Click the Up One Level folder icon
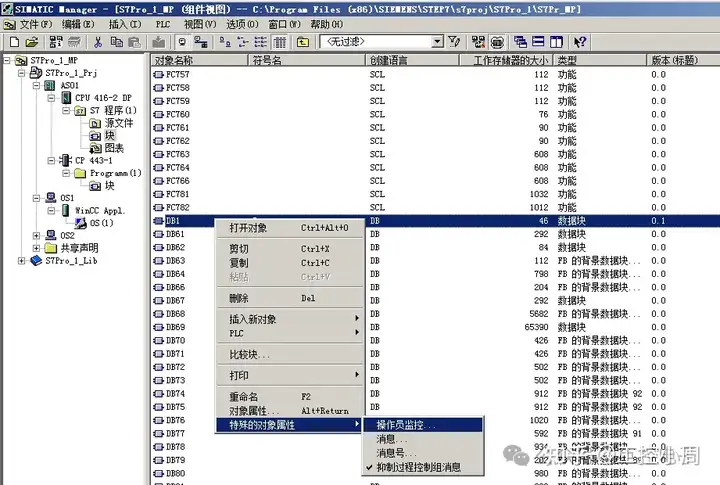 (303, 42)
